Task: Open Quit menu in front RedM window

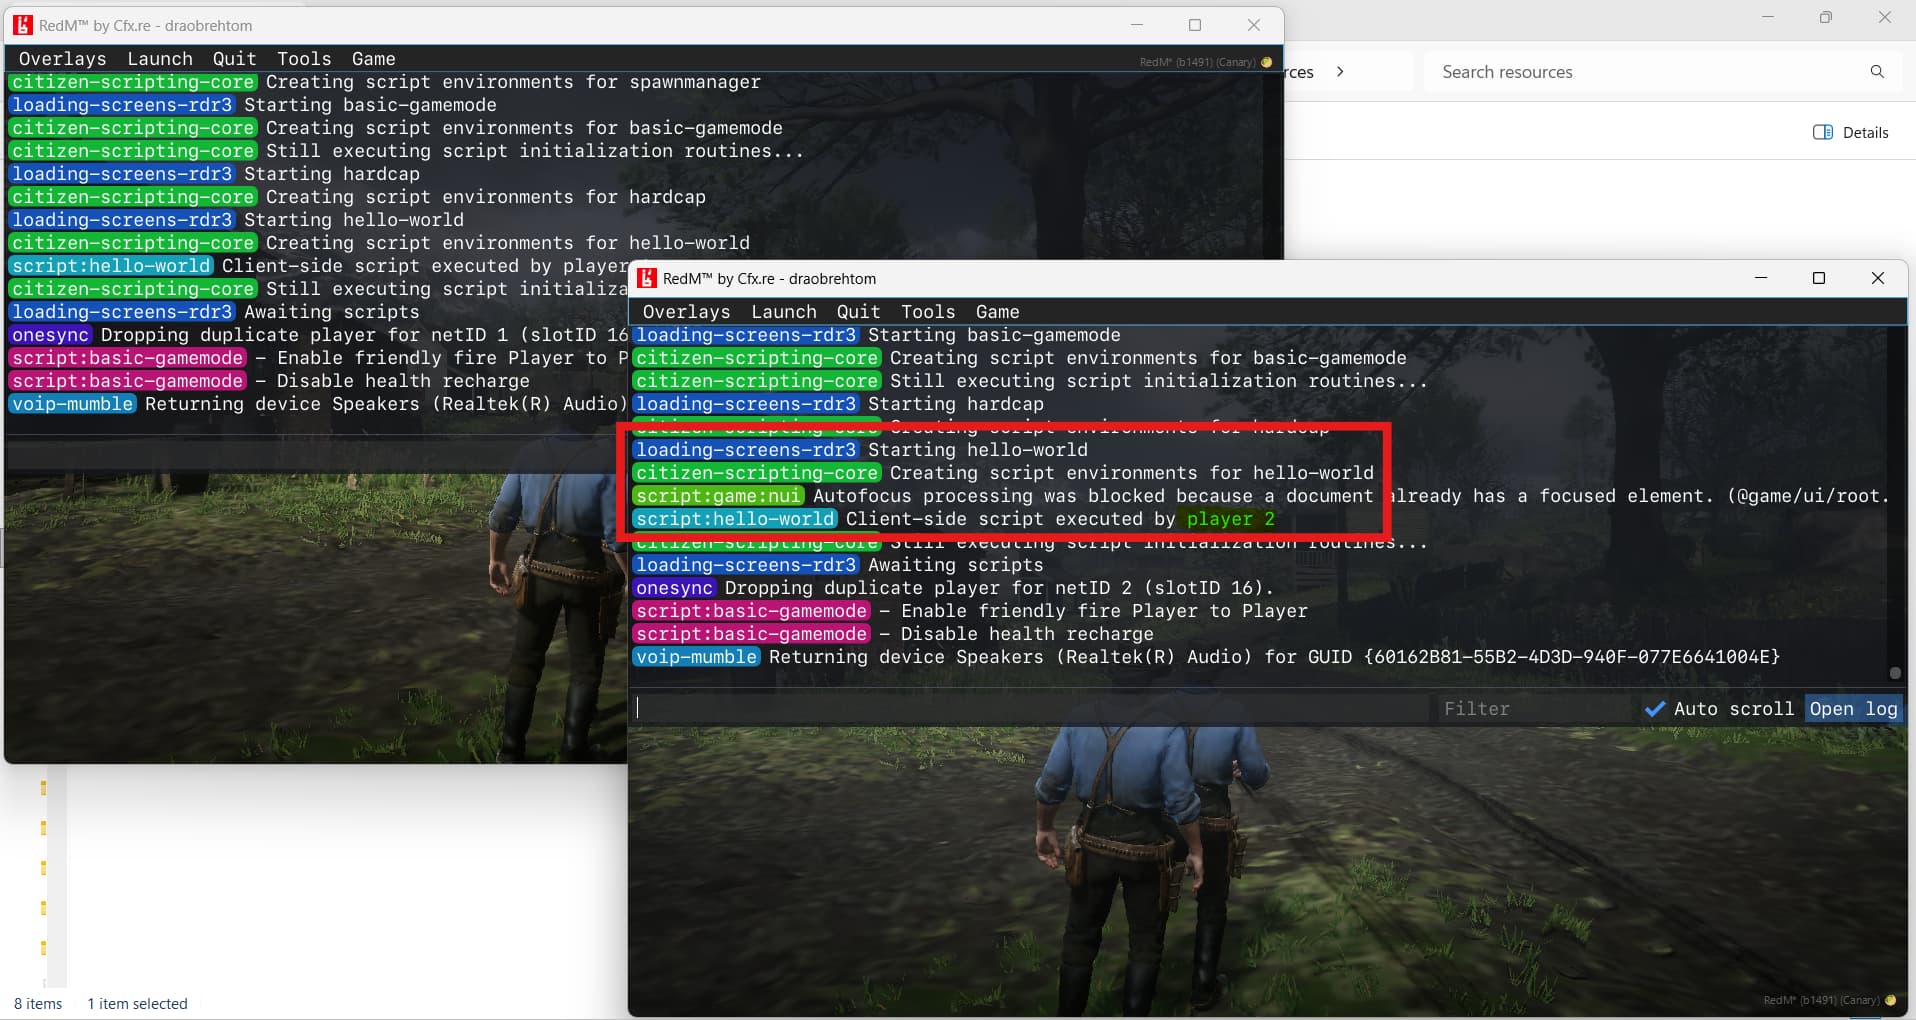Action: [x=858, y=312]
